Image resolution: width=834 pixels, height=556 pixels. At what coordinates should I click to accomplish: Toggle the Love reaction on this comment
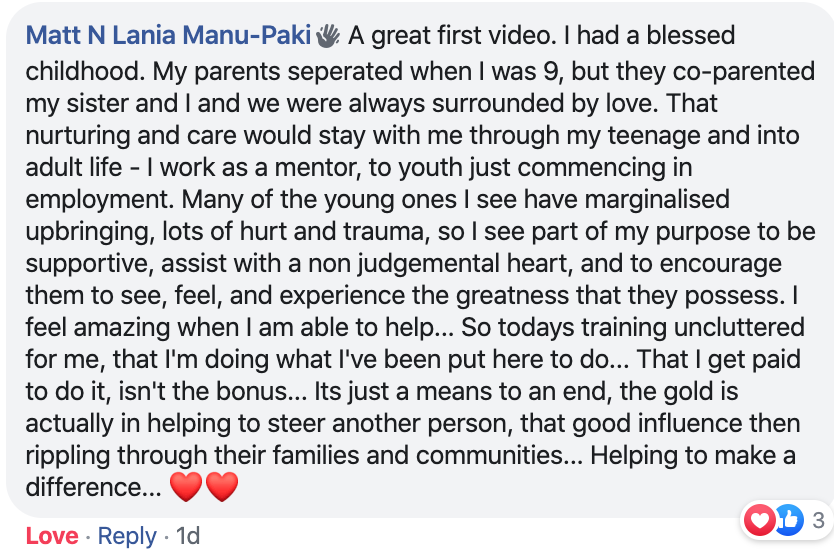(52, 536)
